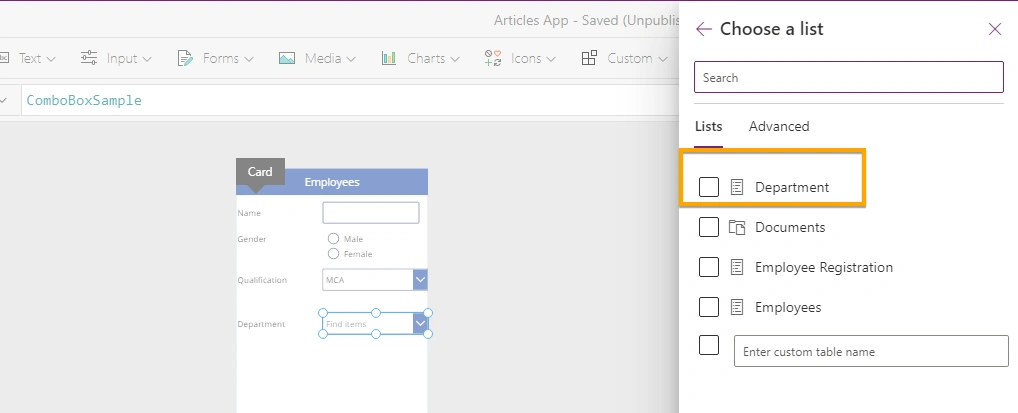Select the Male radio button
Viewport: 1018px width, 413px height.
click(334, 239)
